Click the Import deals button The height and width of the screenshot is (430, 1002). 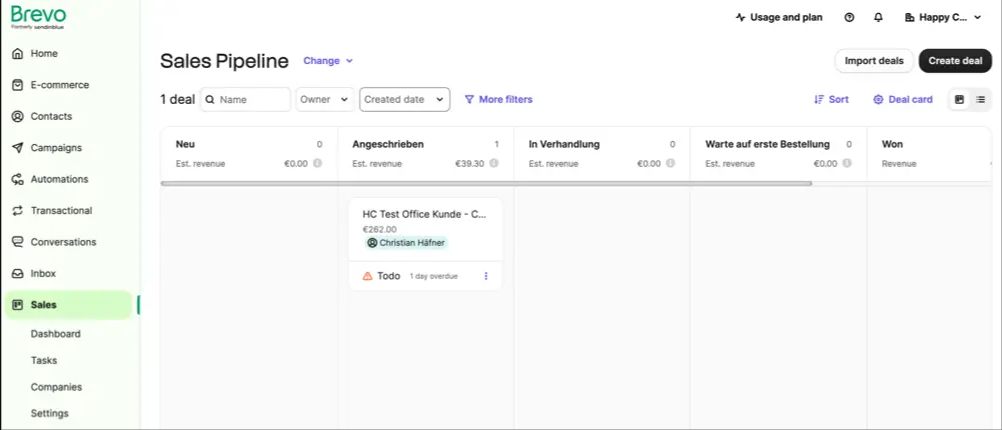(x=874, y=61)
